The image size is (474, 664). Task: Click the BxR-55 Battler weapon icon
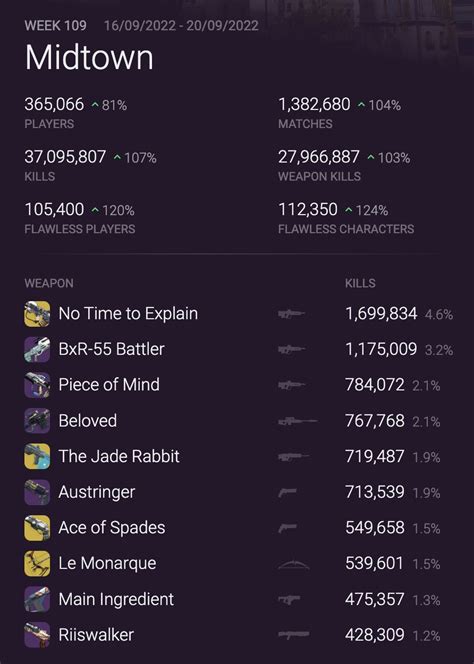[x=37, y=349]
